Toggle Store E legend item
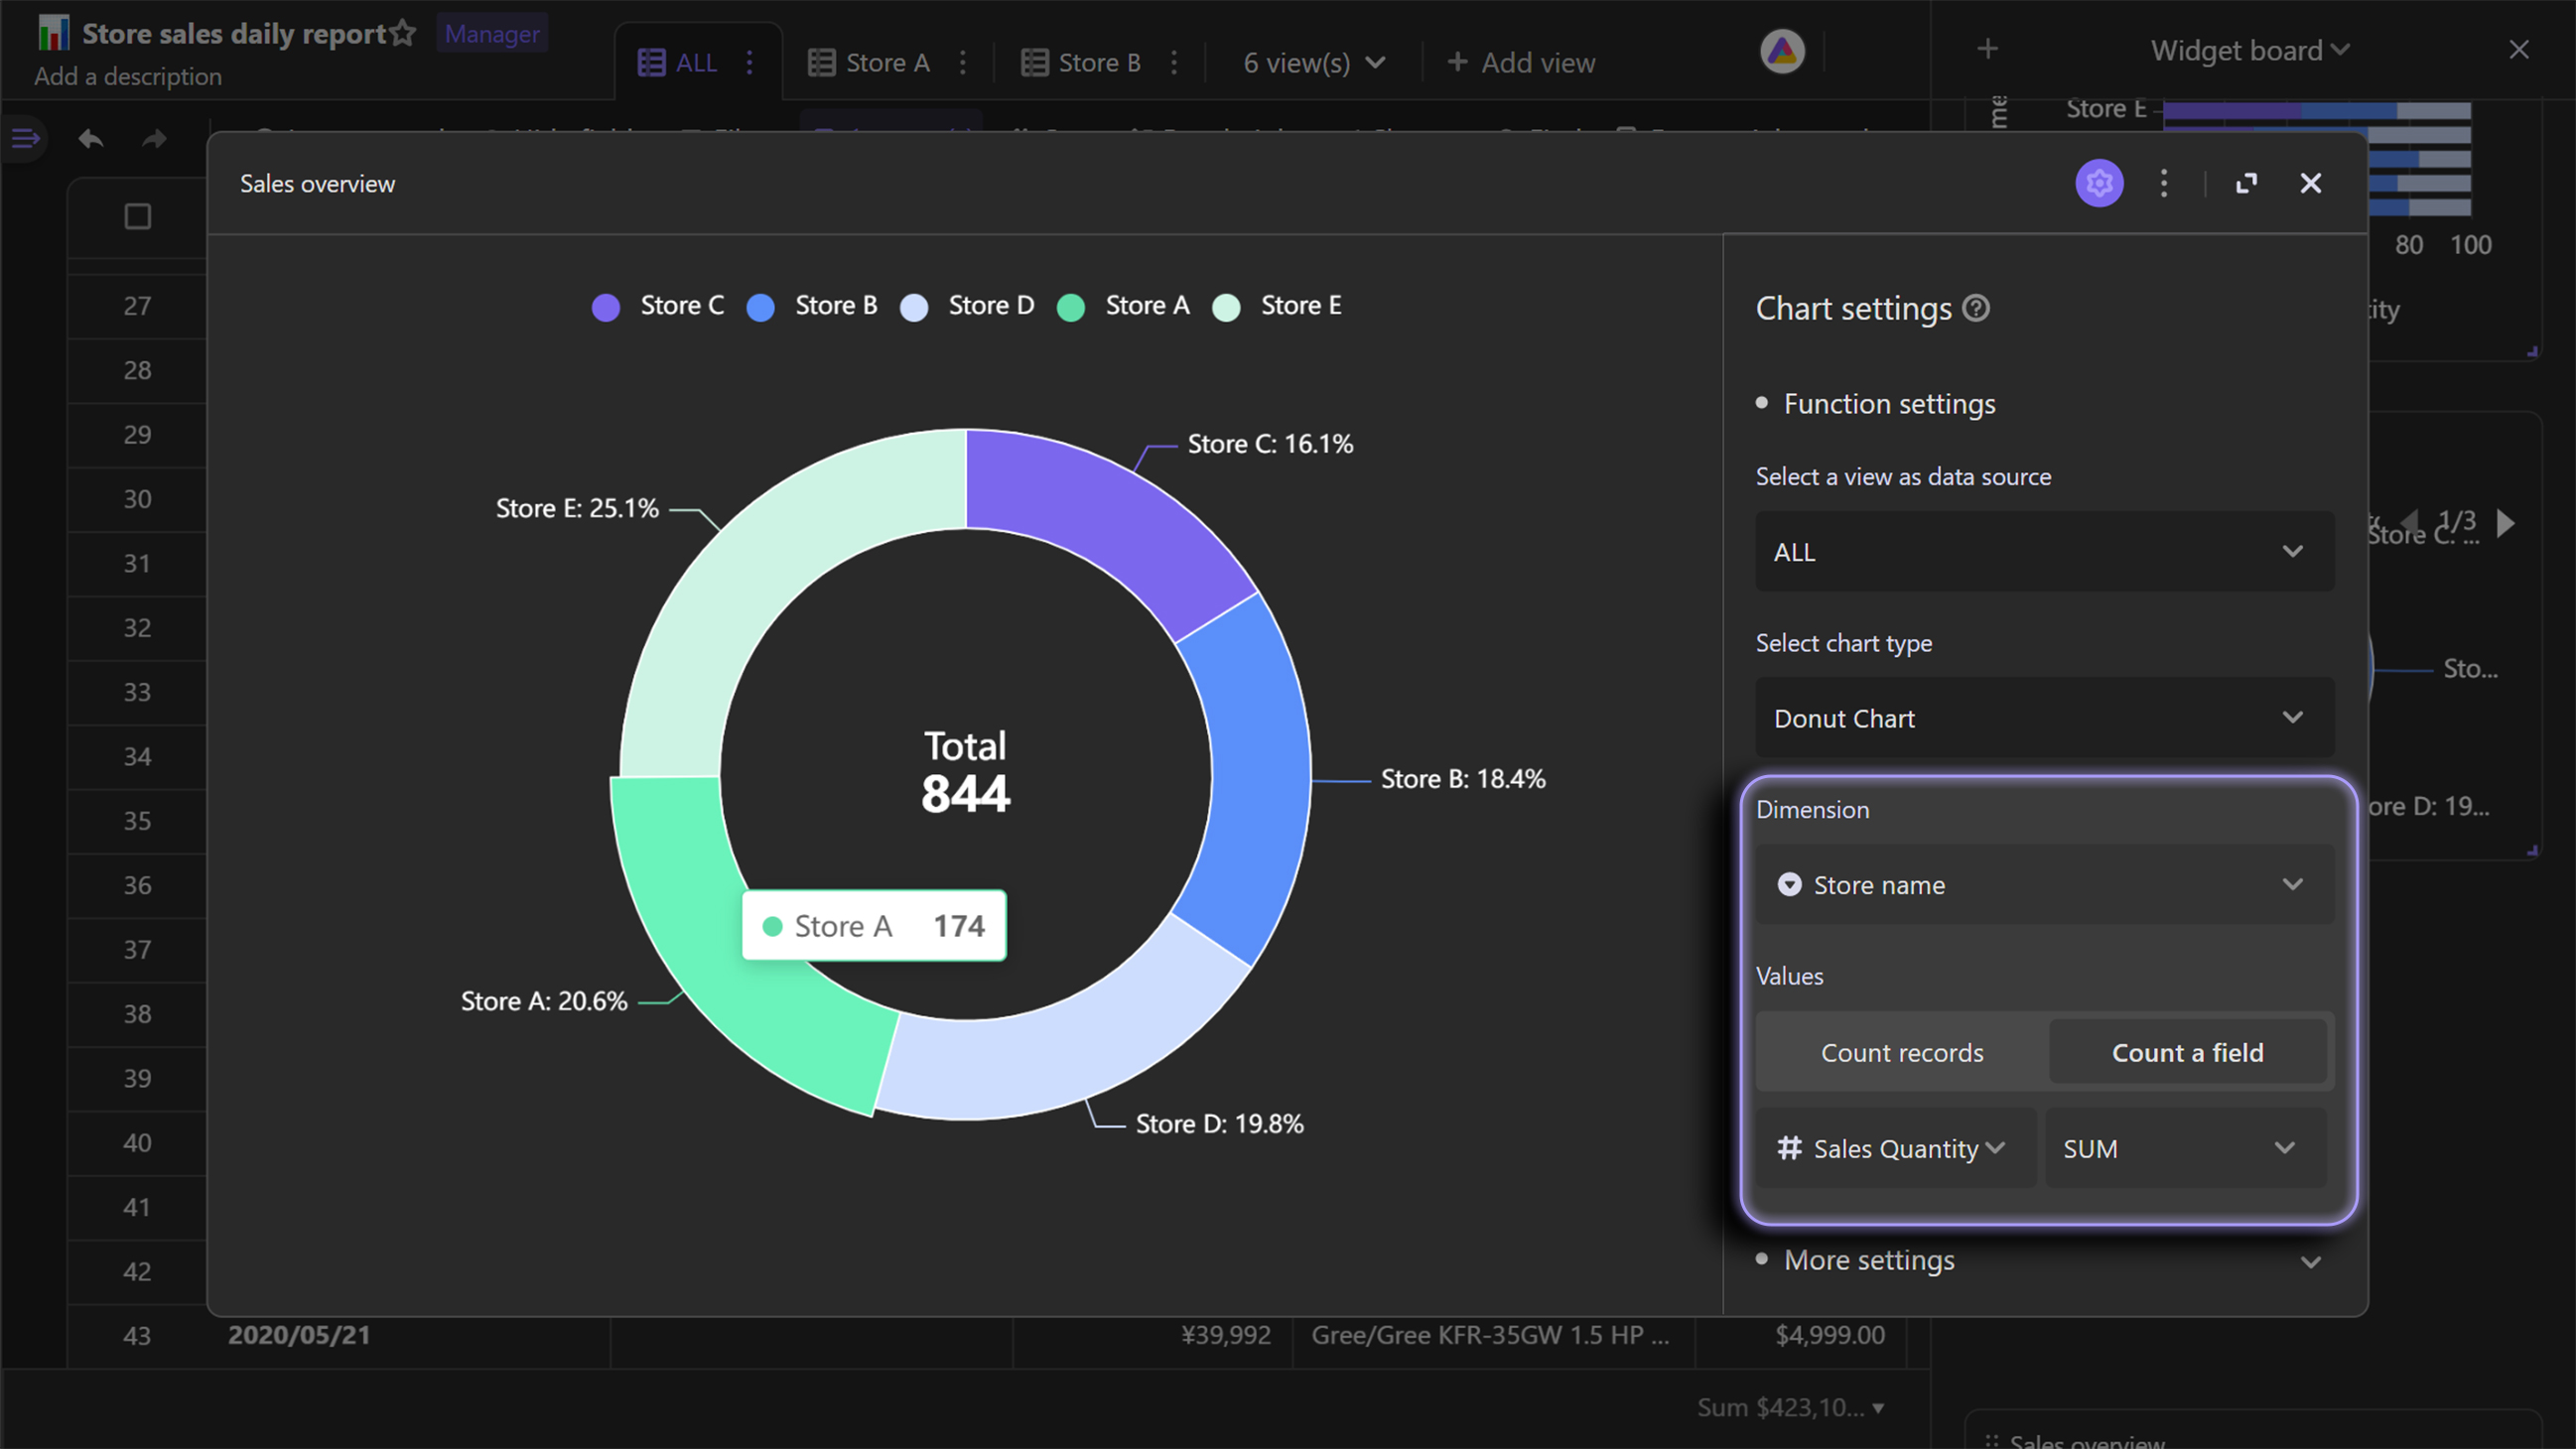Viewport: 2576px width, 1449px height. (1277, 306)
